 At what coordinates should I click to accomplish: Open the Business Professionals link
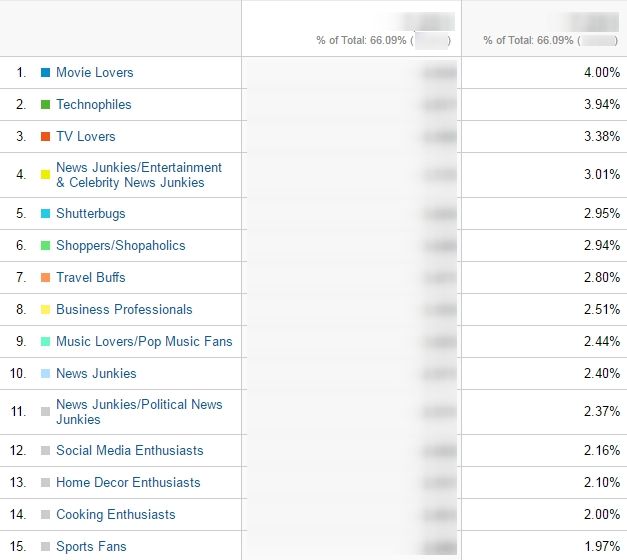pos(124,310)
